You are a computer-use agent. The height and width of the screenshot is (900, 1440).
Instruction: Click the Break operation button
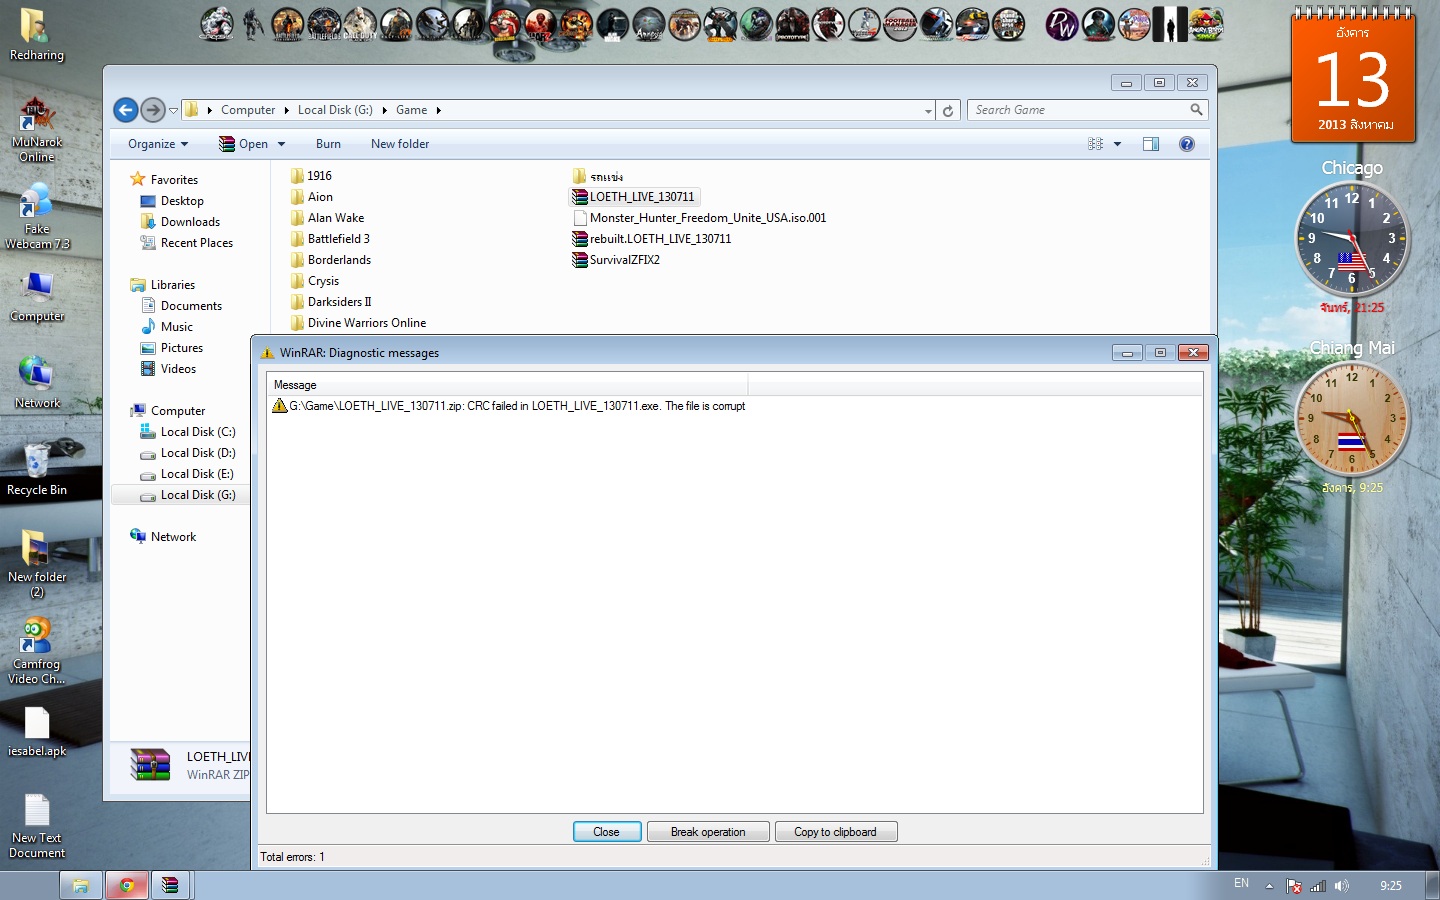tap(708, 832)
